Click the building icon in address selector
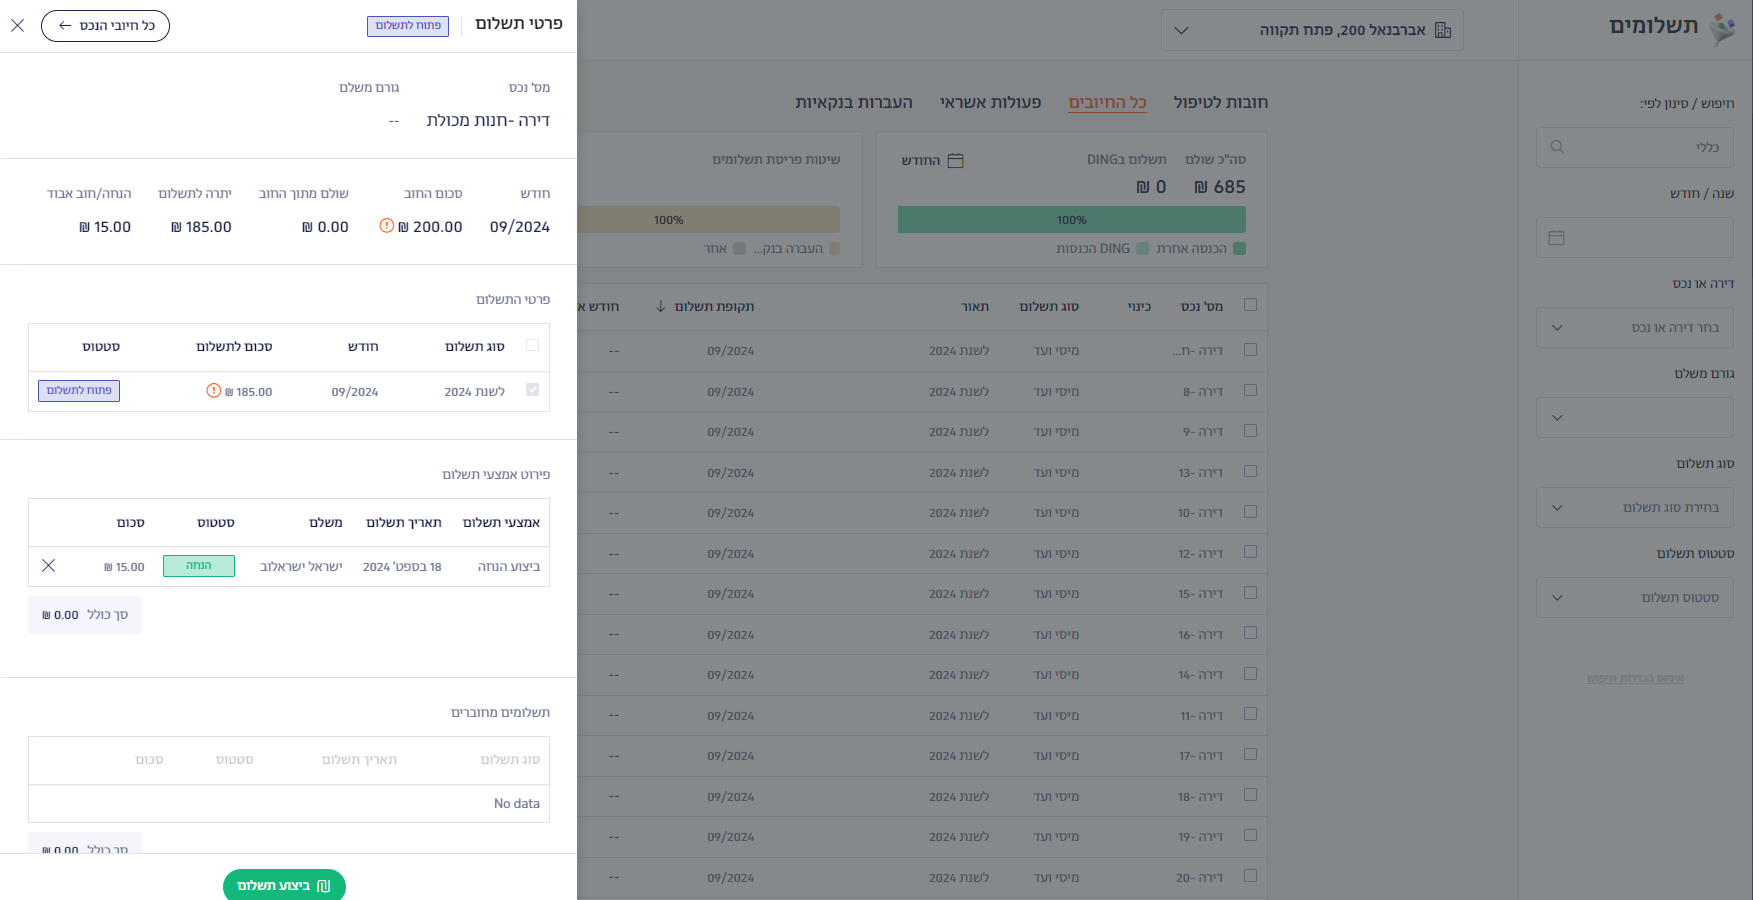The image size is (1753, 900). click(1443, 30)
